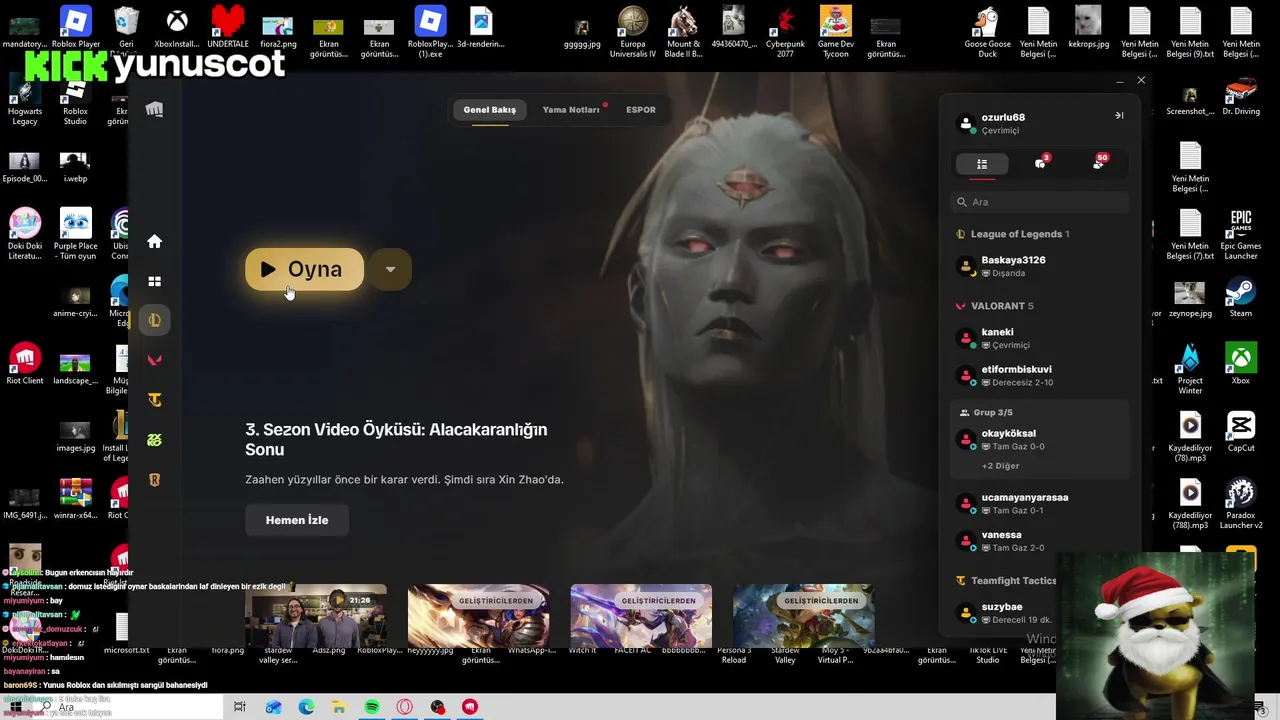Open Goose Goose Duck desktop shortcut
The image size is (1280, 720).
click(987, 31)
